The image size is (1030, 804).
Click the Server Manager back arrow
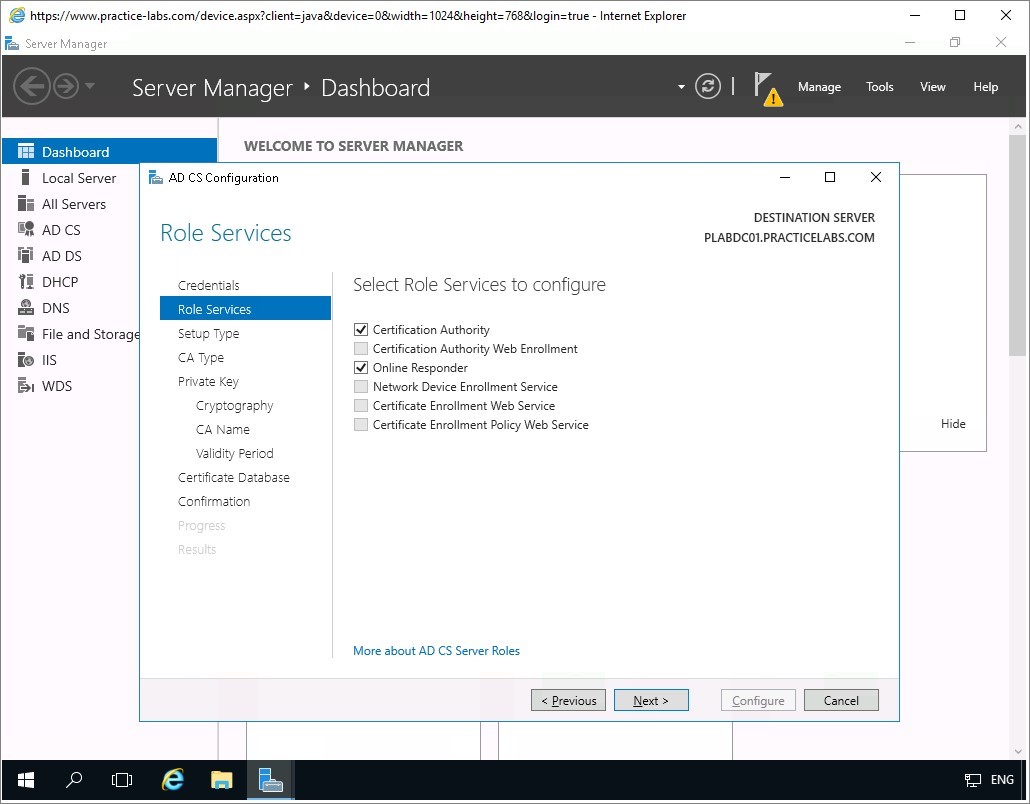click(32, 86)
